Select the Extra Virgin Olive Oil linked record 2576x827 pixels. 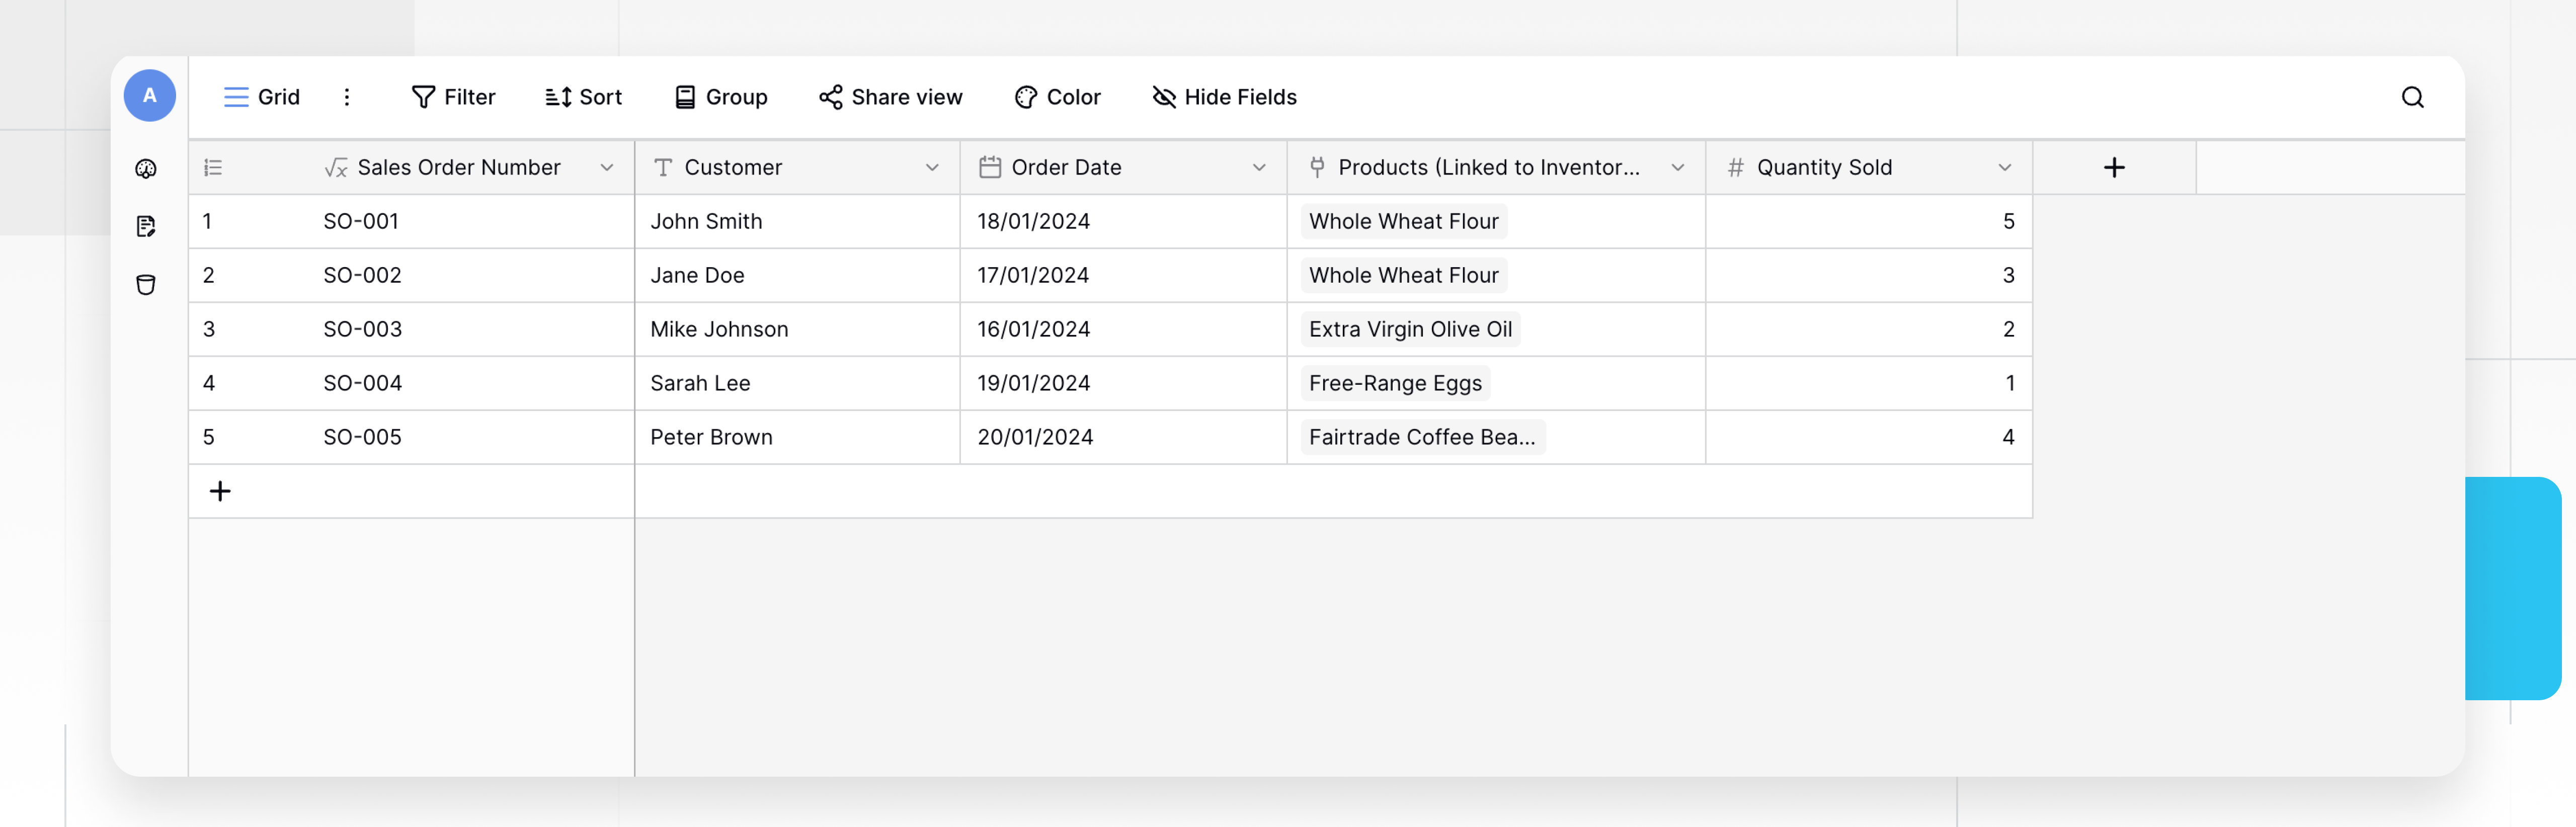click(x=1409, y=329)
